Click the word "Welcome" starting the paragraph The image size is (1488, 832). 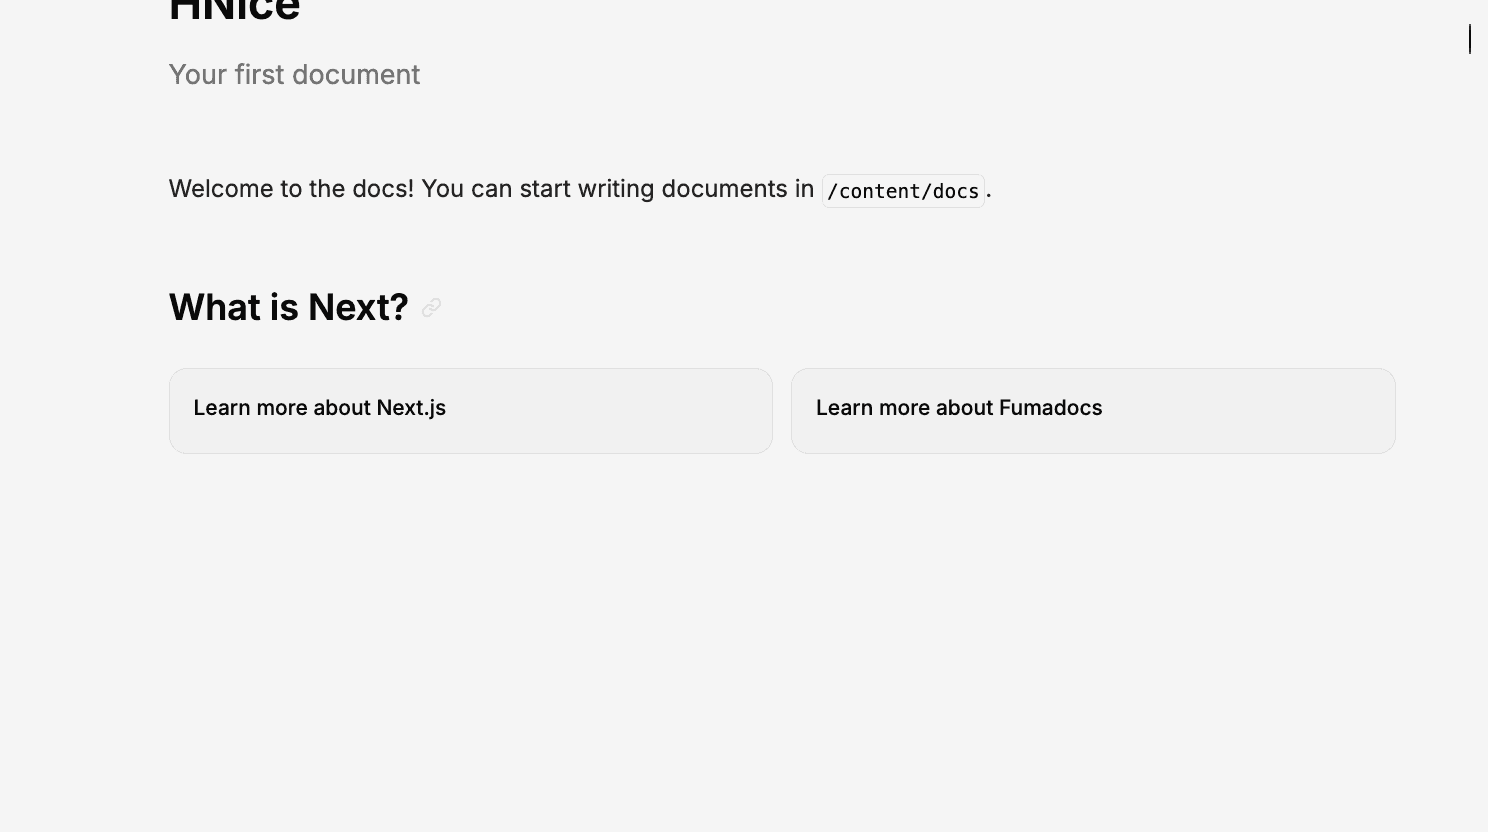(x=219, y=189)
